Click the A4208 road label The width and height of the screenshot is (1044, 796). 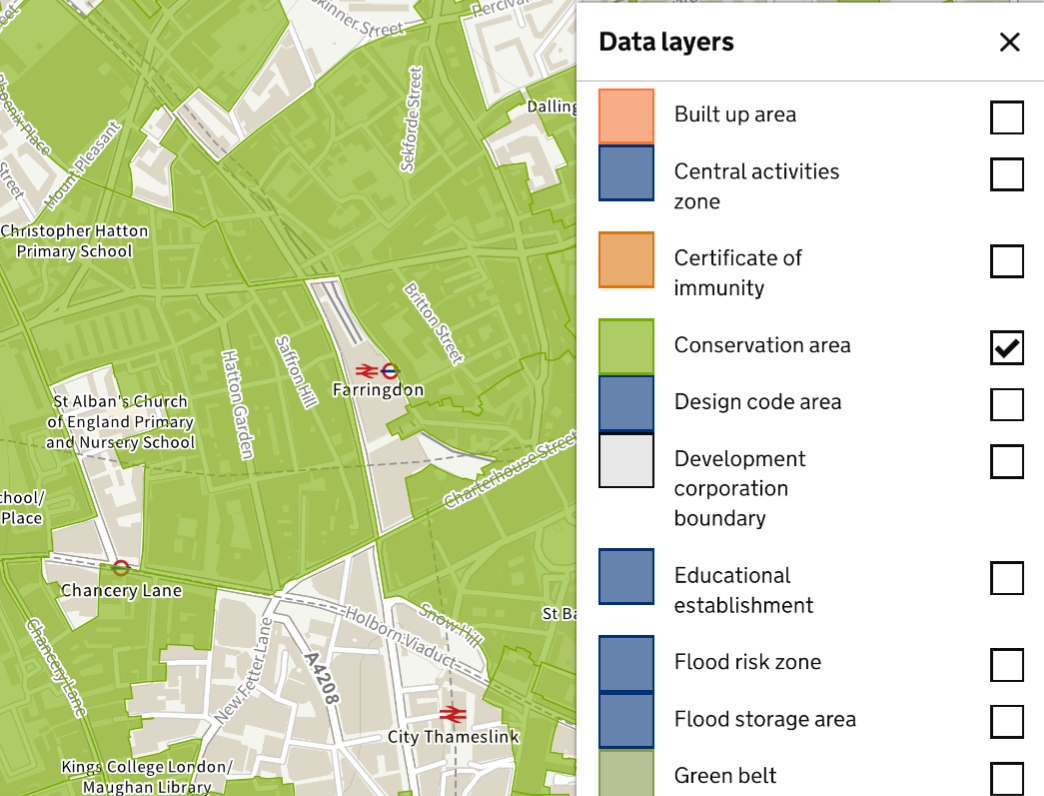click(322, 679)
